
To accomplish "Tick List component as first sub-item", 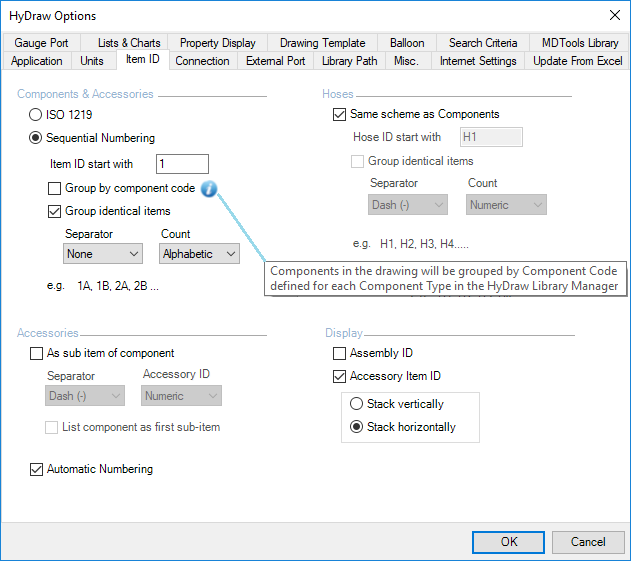I will (51, 427).
